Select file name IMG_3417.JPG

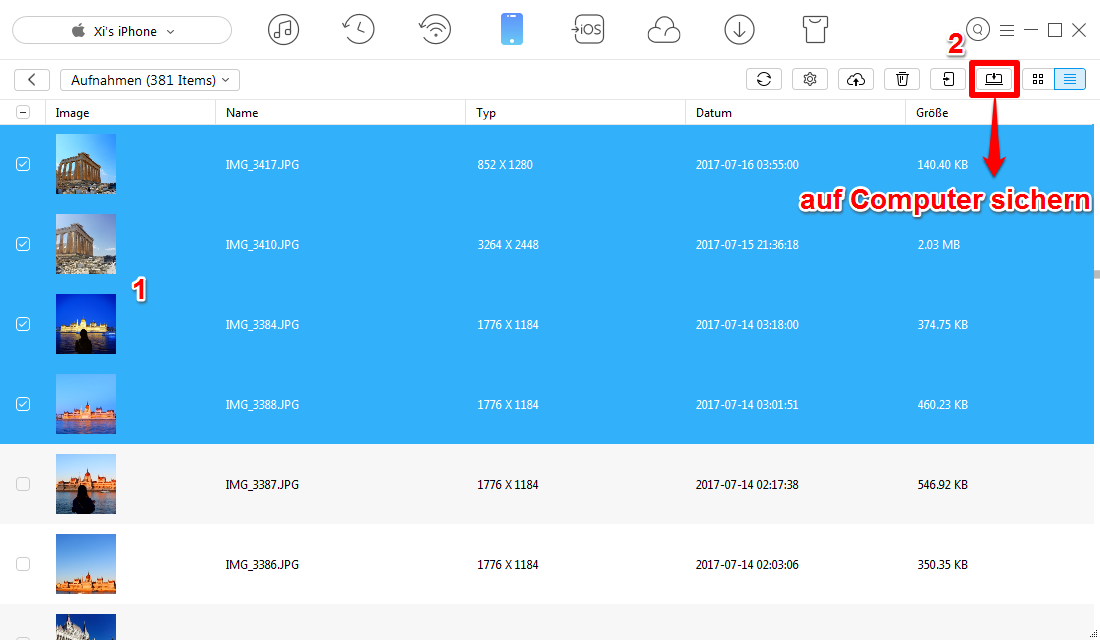(x=262, y=165)
